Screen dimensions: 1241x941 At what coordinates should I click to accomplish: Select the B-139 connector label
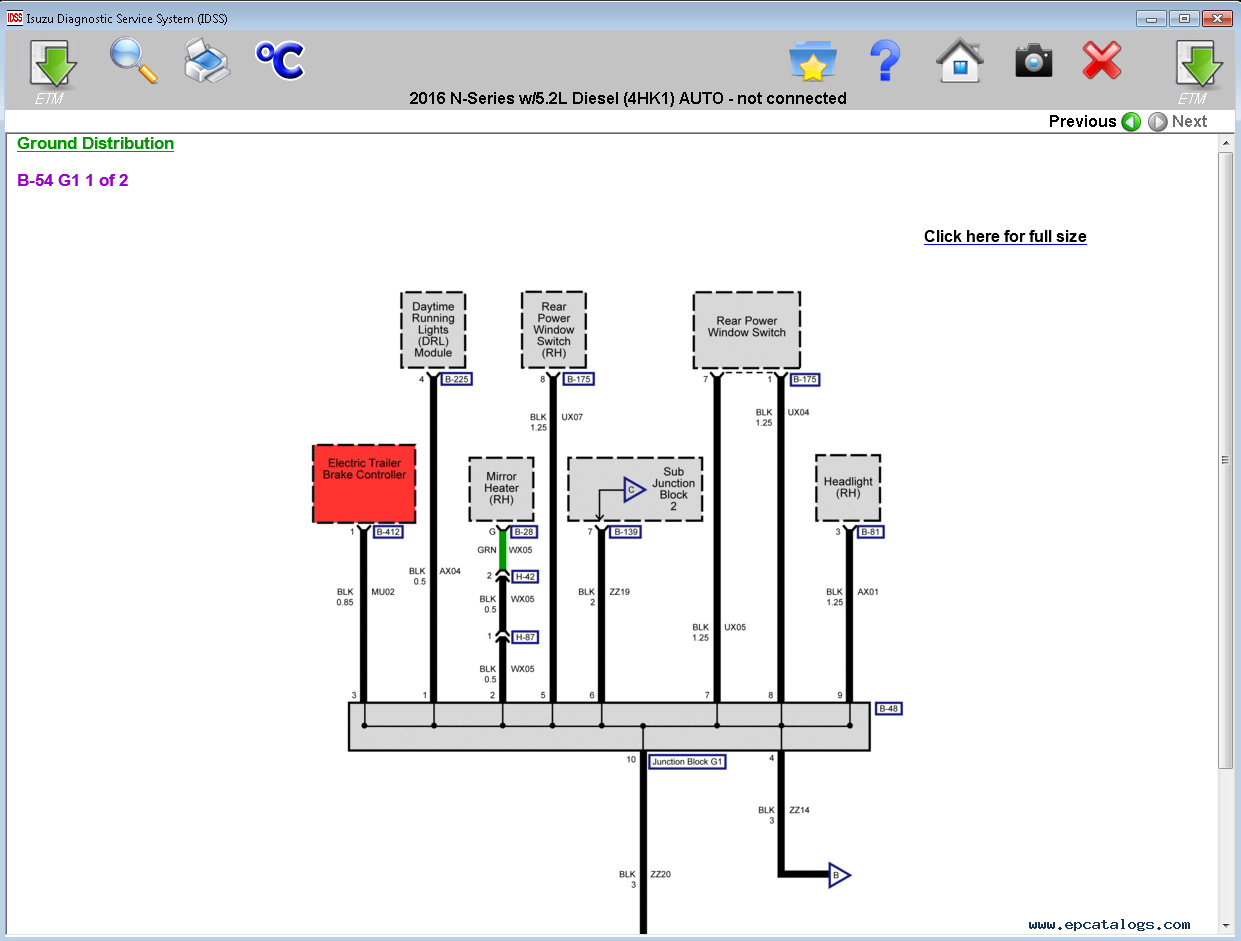[626, 532]
